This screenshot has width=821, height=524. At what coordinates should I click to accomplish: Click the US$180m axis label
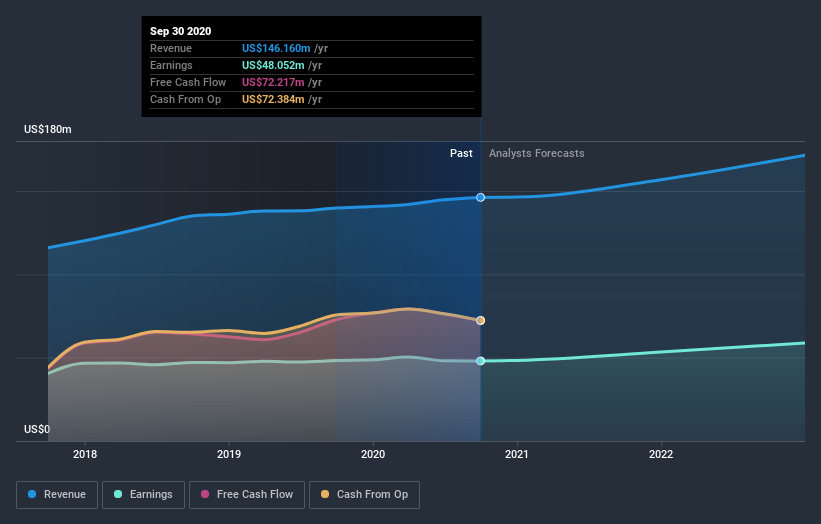coord(48,129)
